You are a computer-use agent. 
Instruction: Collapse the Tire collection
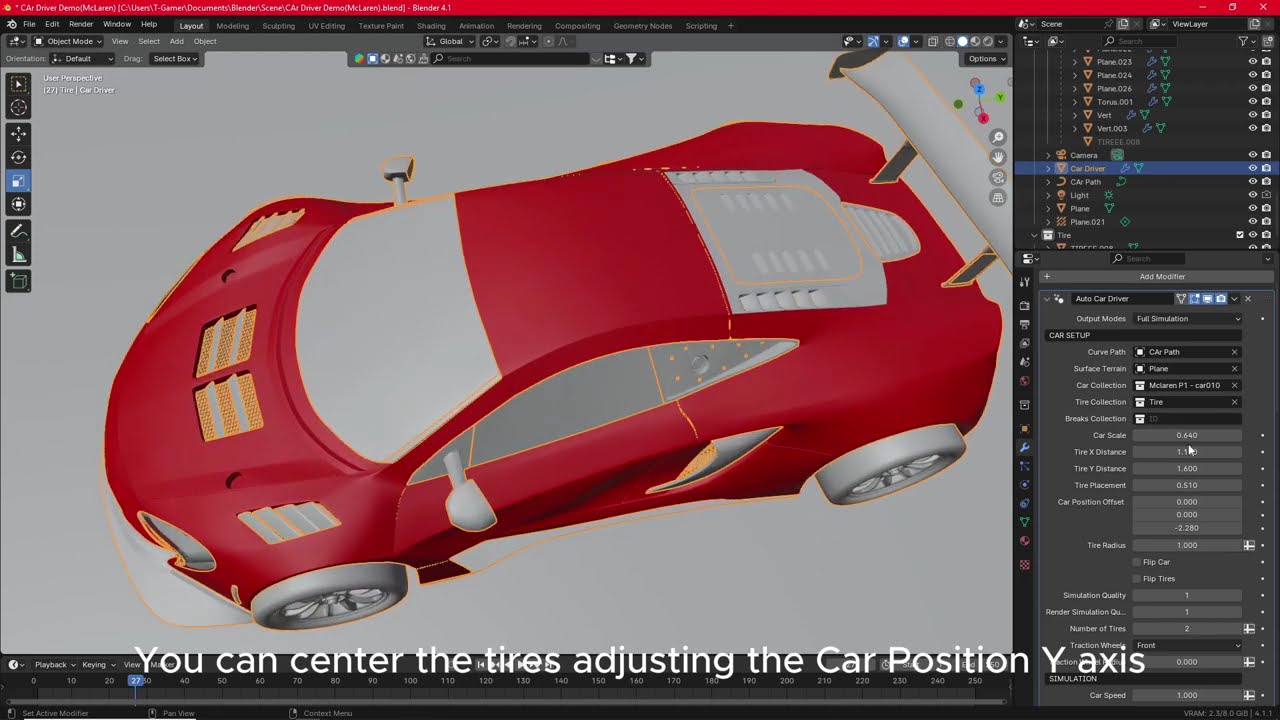(x=1035, y=235)
